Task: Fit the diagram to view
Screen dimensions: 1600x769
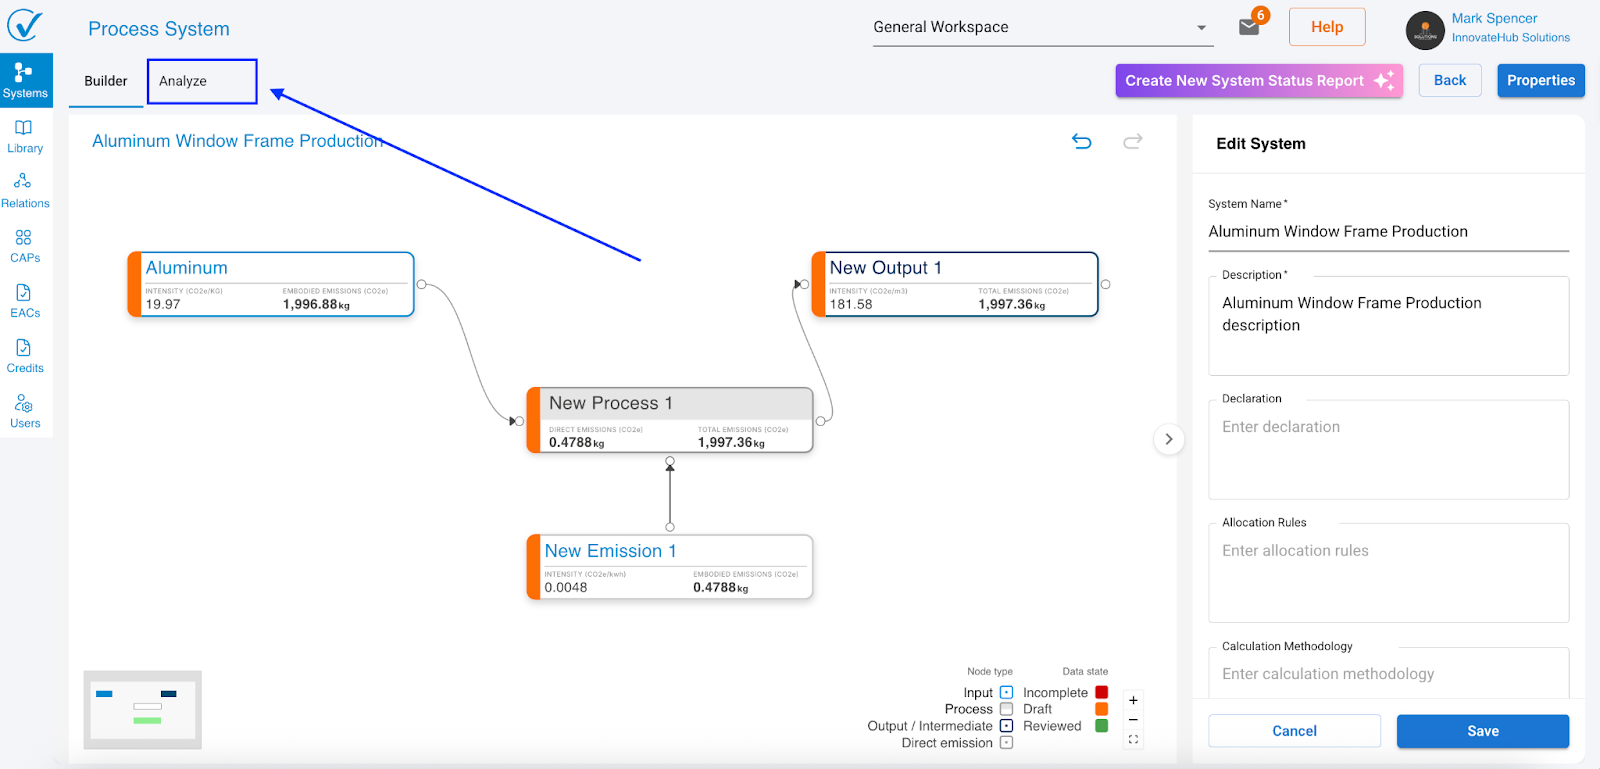Action: point(1133,740)
